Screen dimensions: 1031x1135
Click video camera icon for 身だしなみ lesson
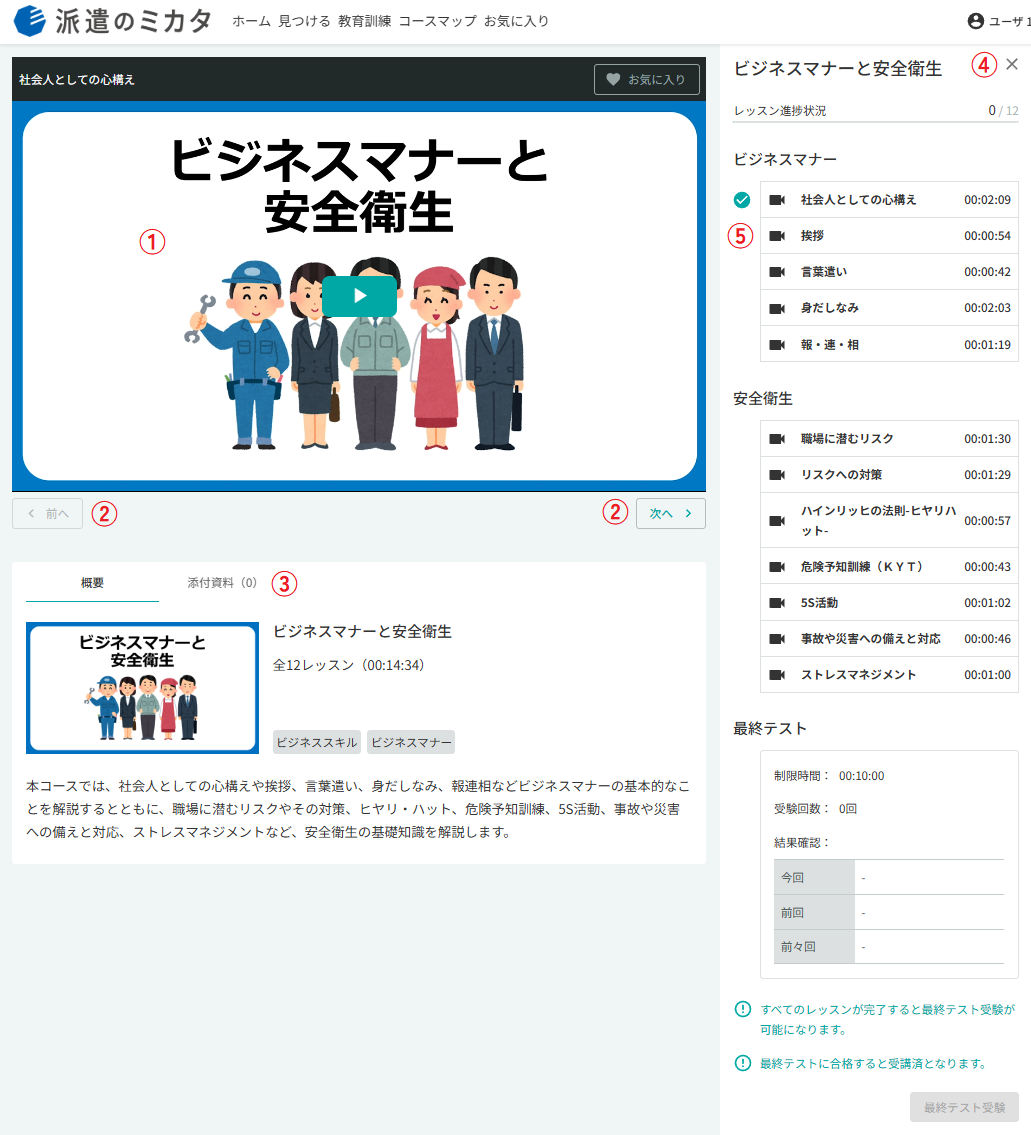click(x=777, y=308)
